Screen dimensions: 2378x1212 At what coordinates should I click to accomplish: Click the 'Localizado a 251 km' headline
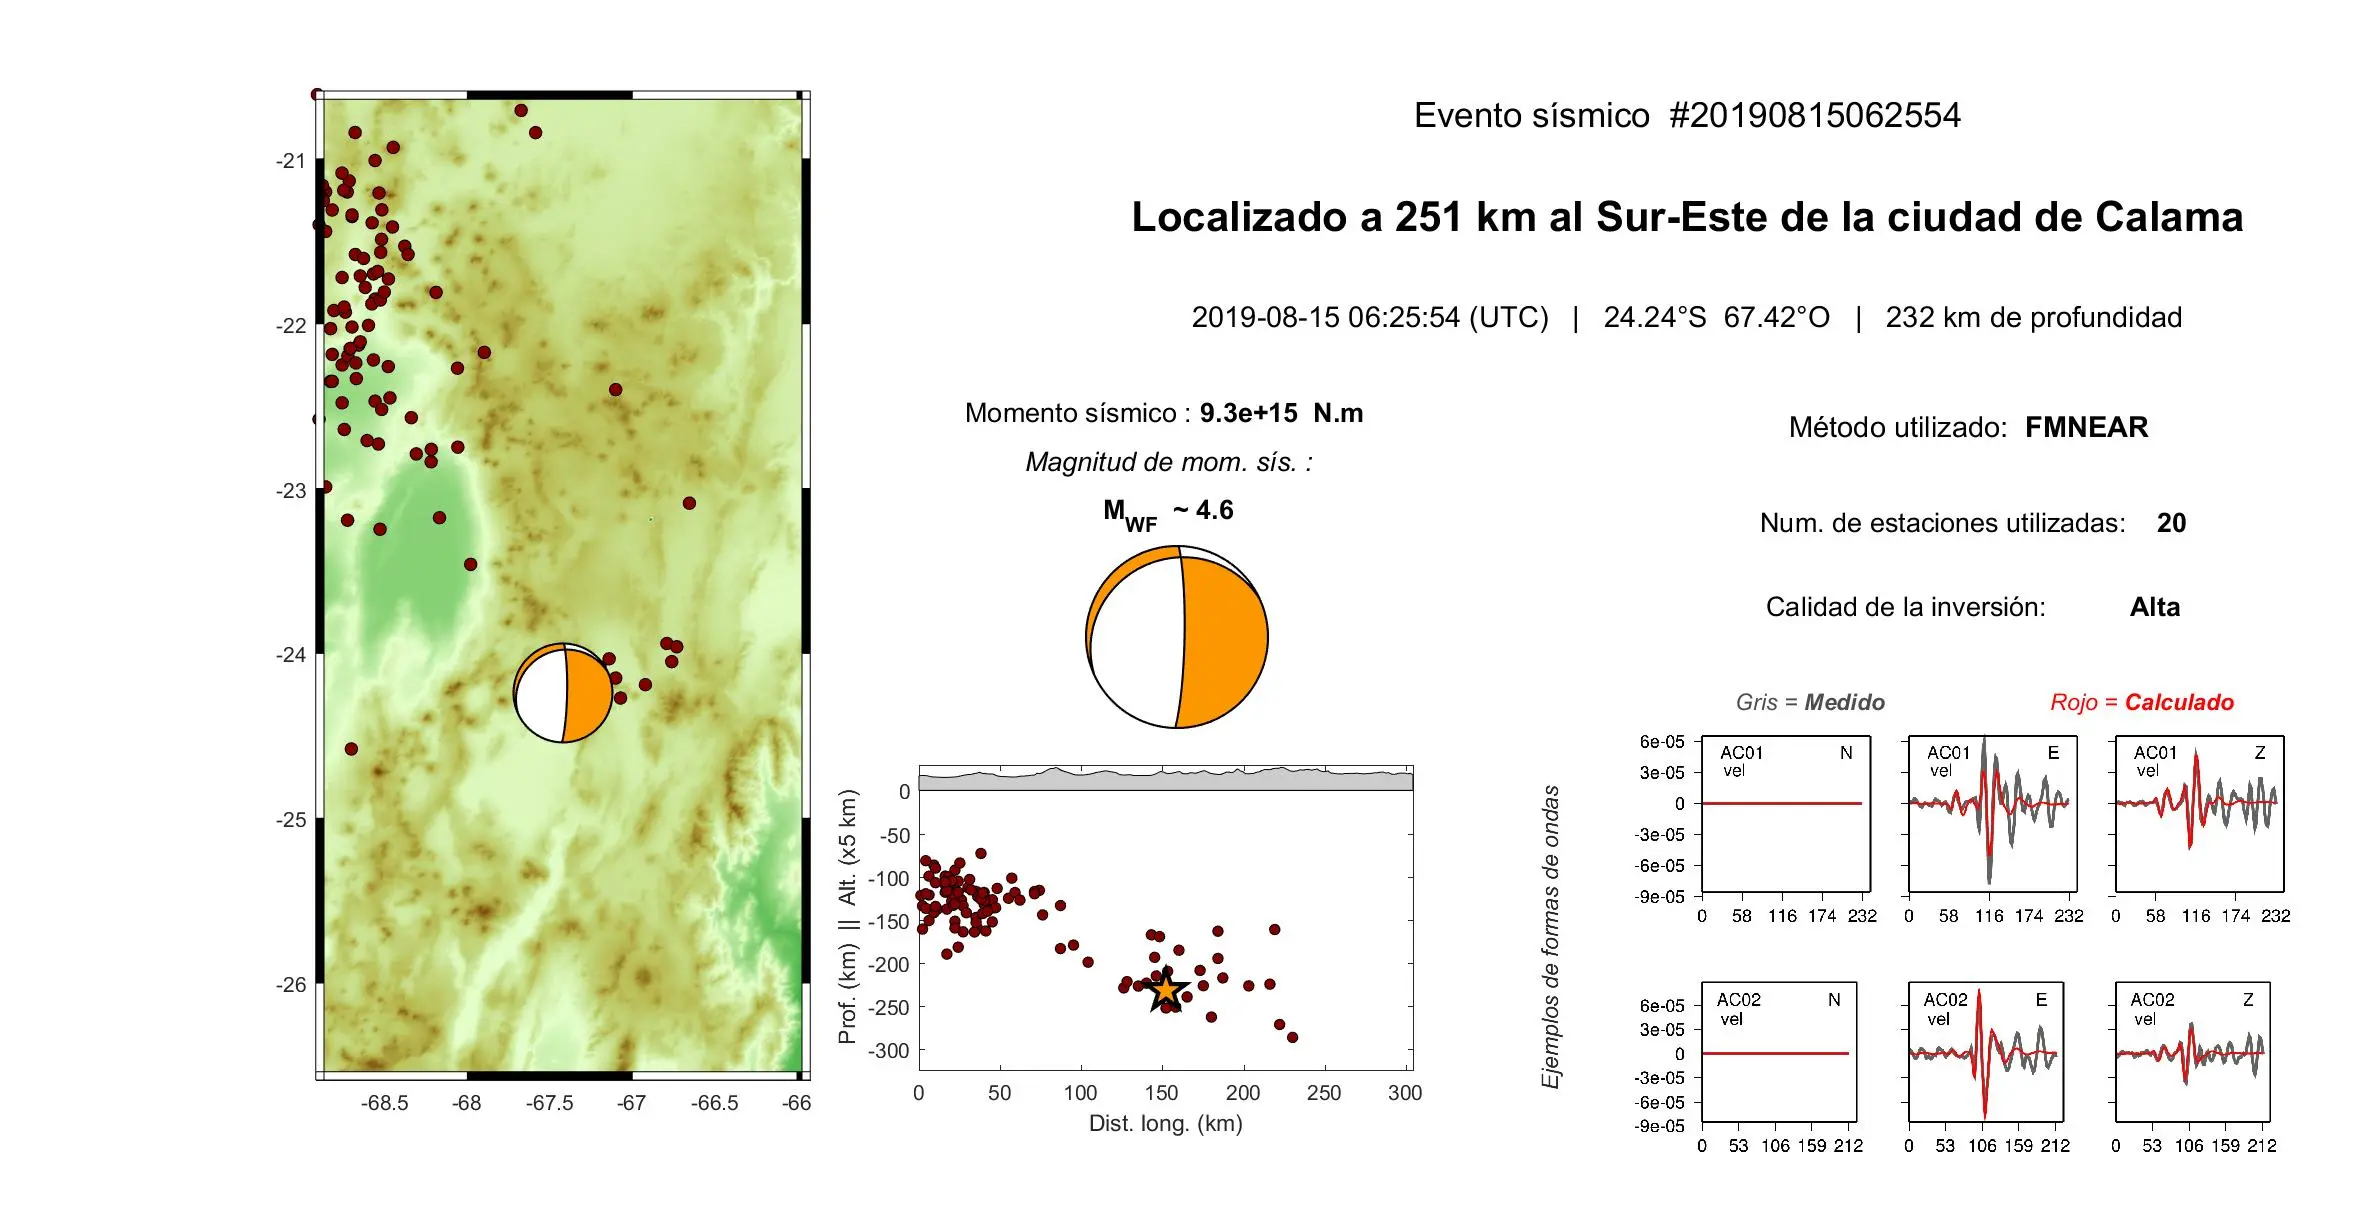(1687, 217)
